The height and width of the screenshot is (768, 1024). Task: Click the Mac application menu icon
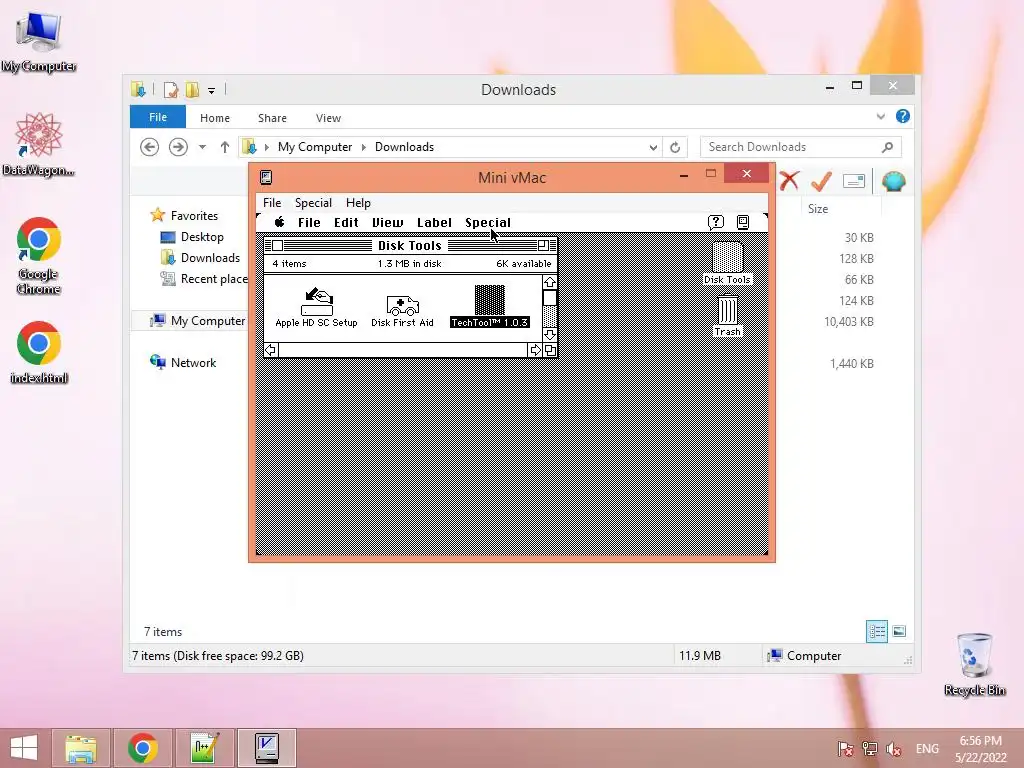pyautogui.click(x=743, y=222)
